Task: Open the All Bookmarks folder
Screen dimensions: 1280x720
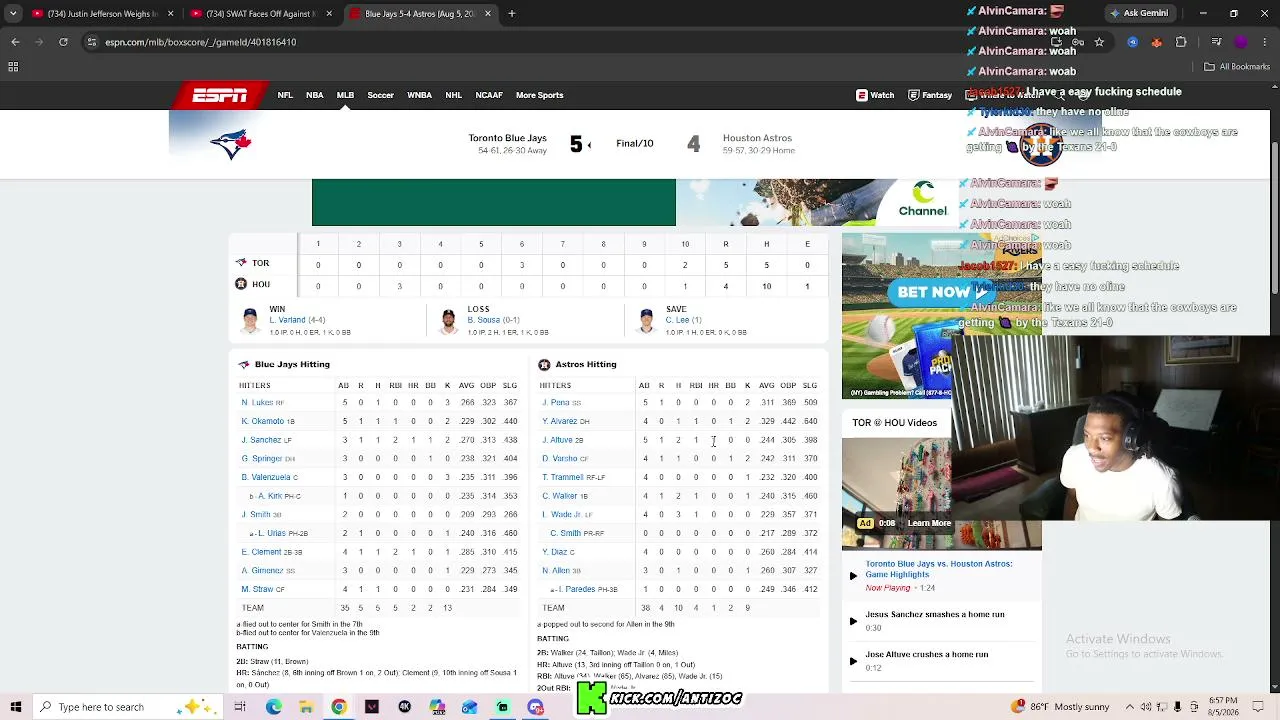Action: pyautogui.click(x=1237, y=67)
